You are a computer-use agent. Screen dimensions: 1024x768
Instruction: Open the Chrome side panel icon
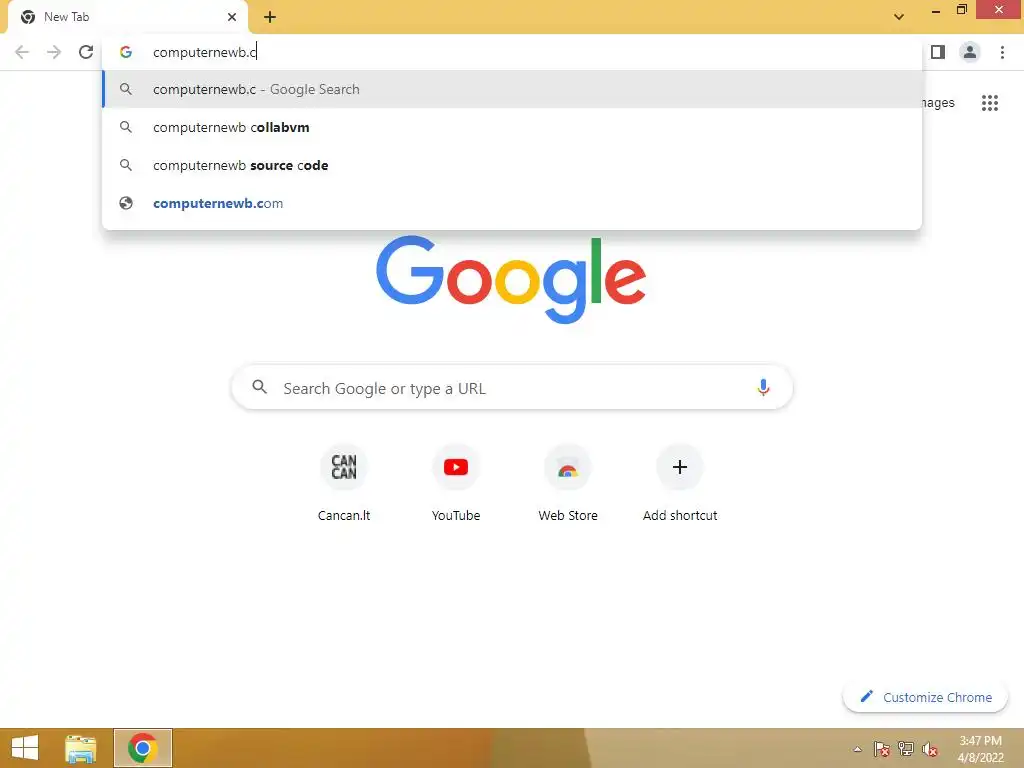click(x=938, y=52)
